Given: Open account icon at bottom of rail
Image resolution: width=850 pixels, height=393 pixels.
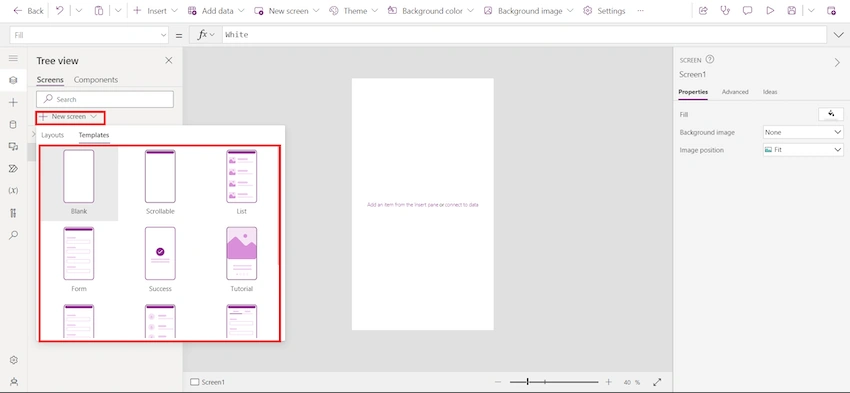Looking at the screenshot, I should click(x=14, y=382).
